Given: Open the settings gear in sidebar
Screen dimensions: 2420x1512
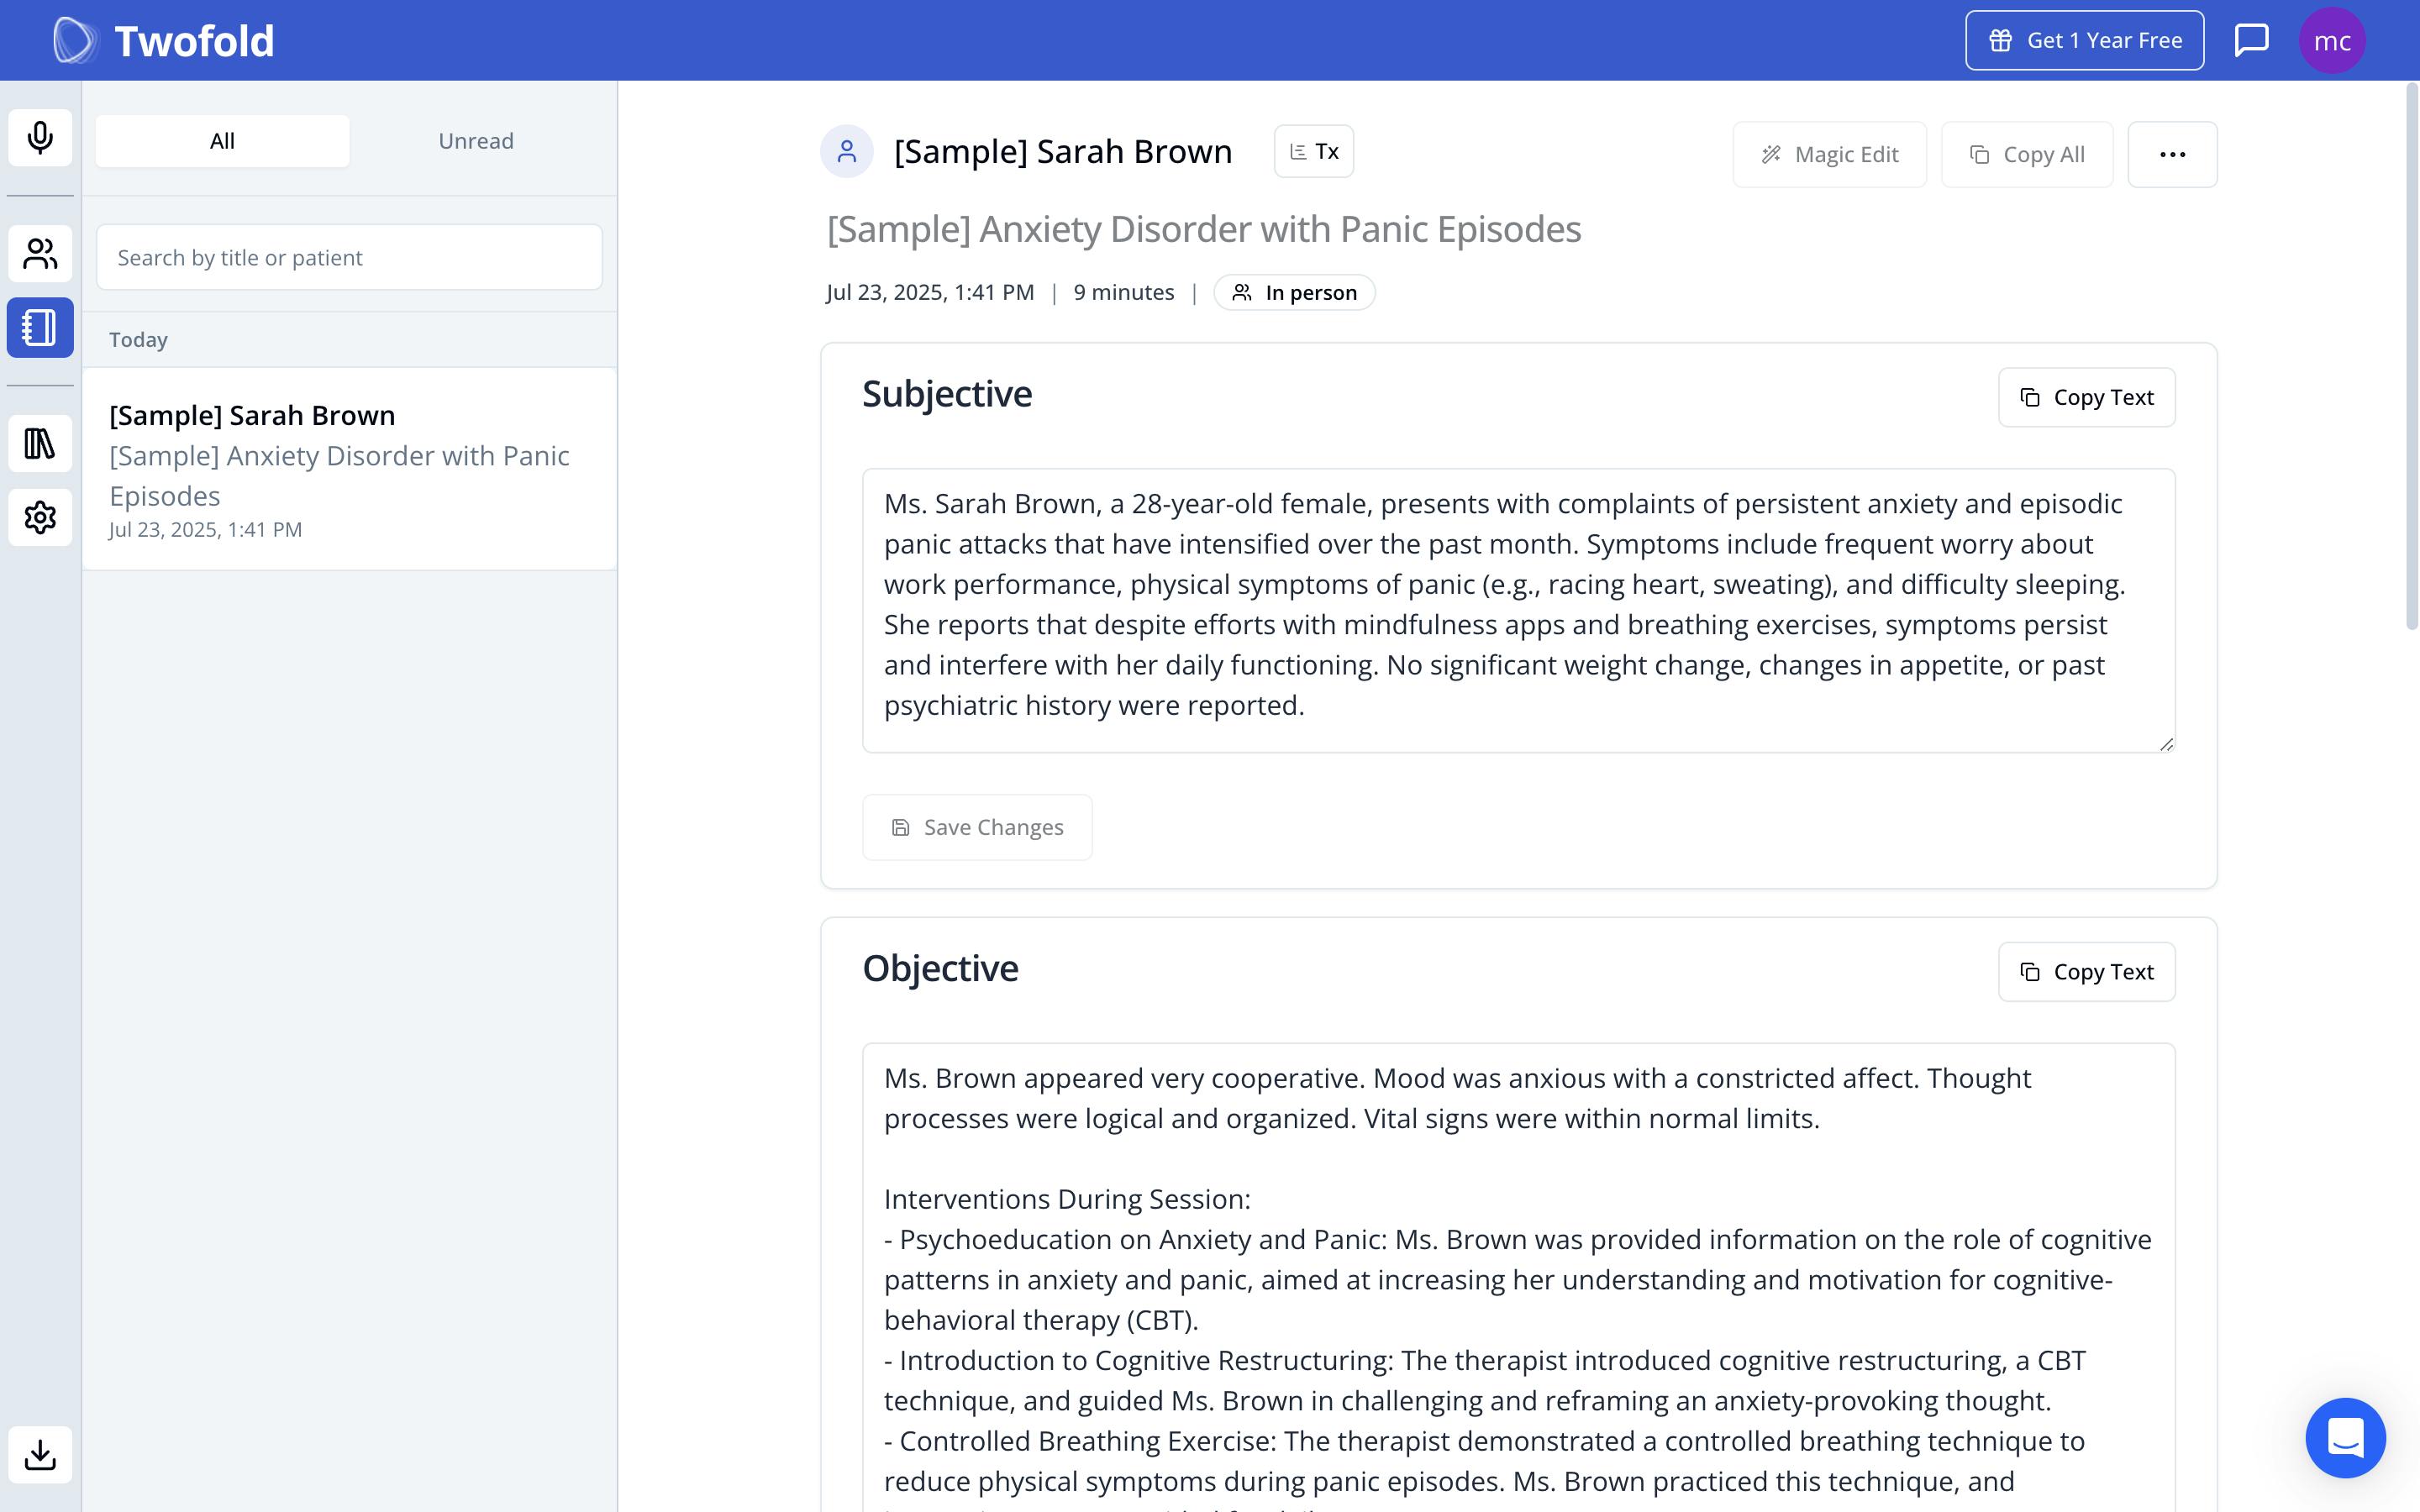Looking at the screenshot, I should tap(40, 517).
